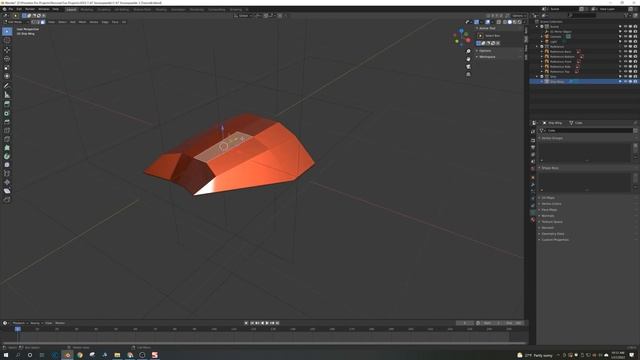Screen dimensions: 640x360
Task: Click the End frame field in timeline
Action: point(514,323)
